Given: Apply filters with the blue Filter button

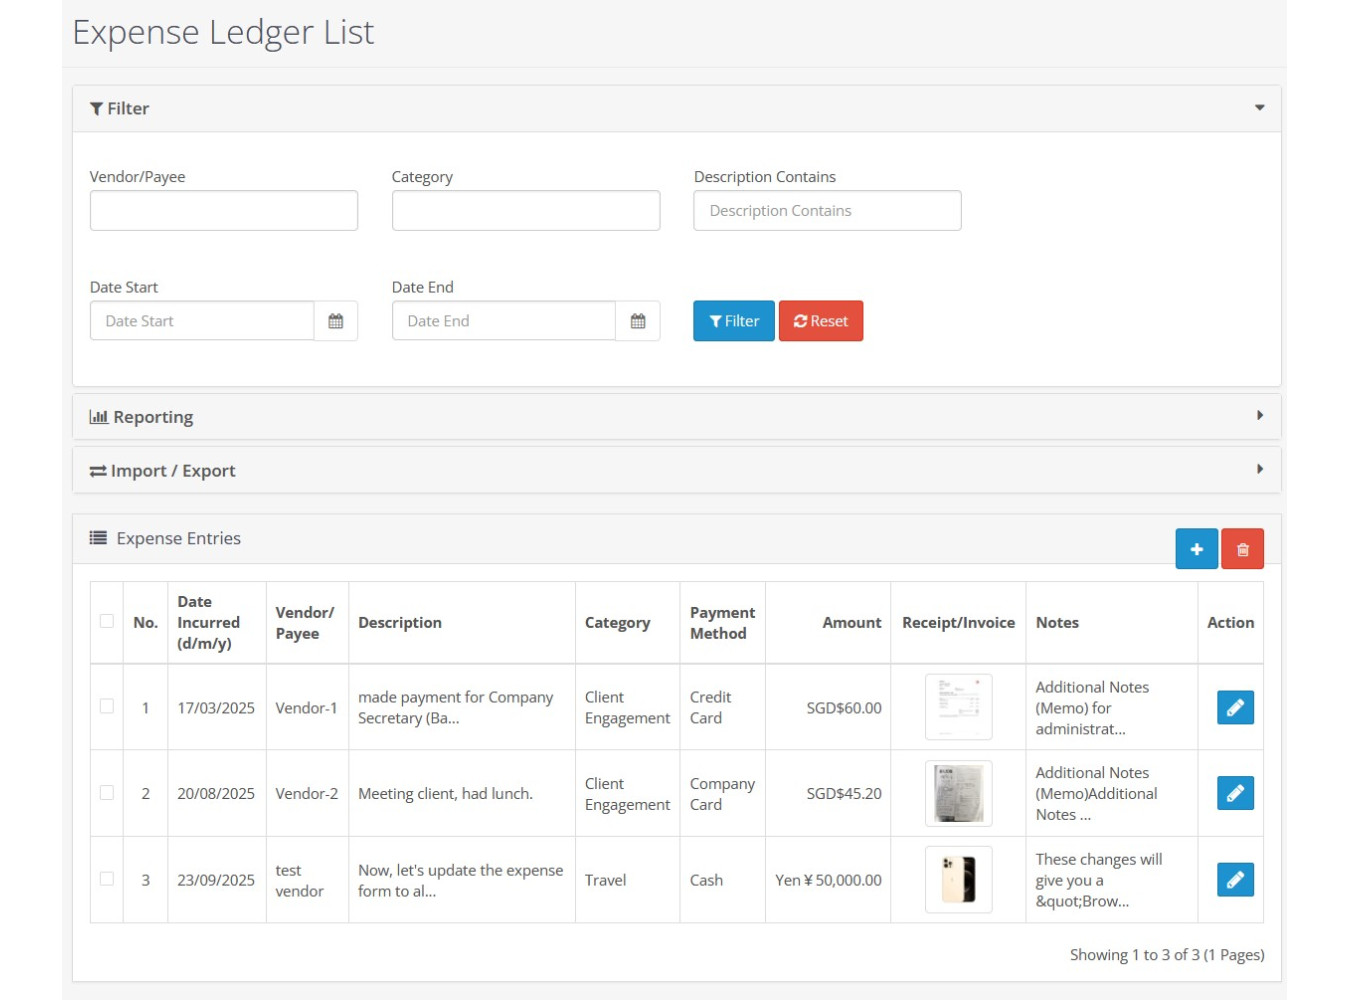Looking at the screenshot, I should pos(733,320).
